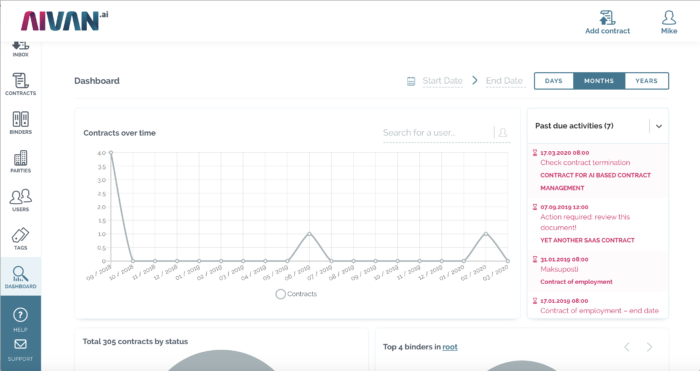This screenshot has width=700, height=371.
Task: Click the Dashboard page title
Action: tap(97, 81)
